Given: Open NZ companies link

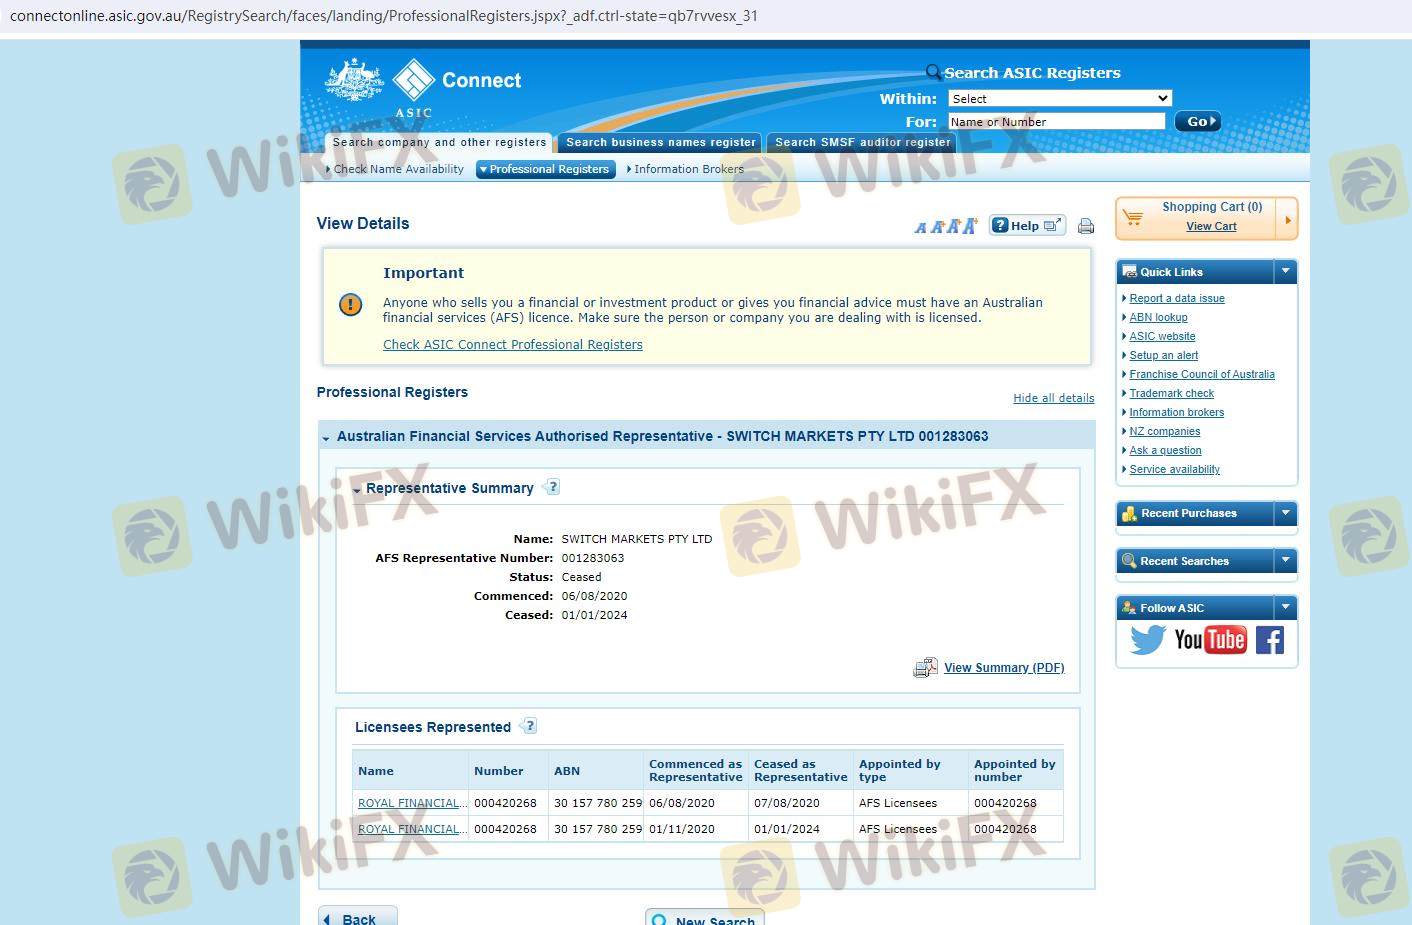Looking at the screenshot, I should (1165, 431).
